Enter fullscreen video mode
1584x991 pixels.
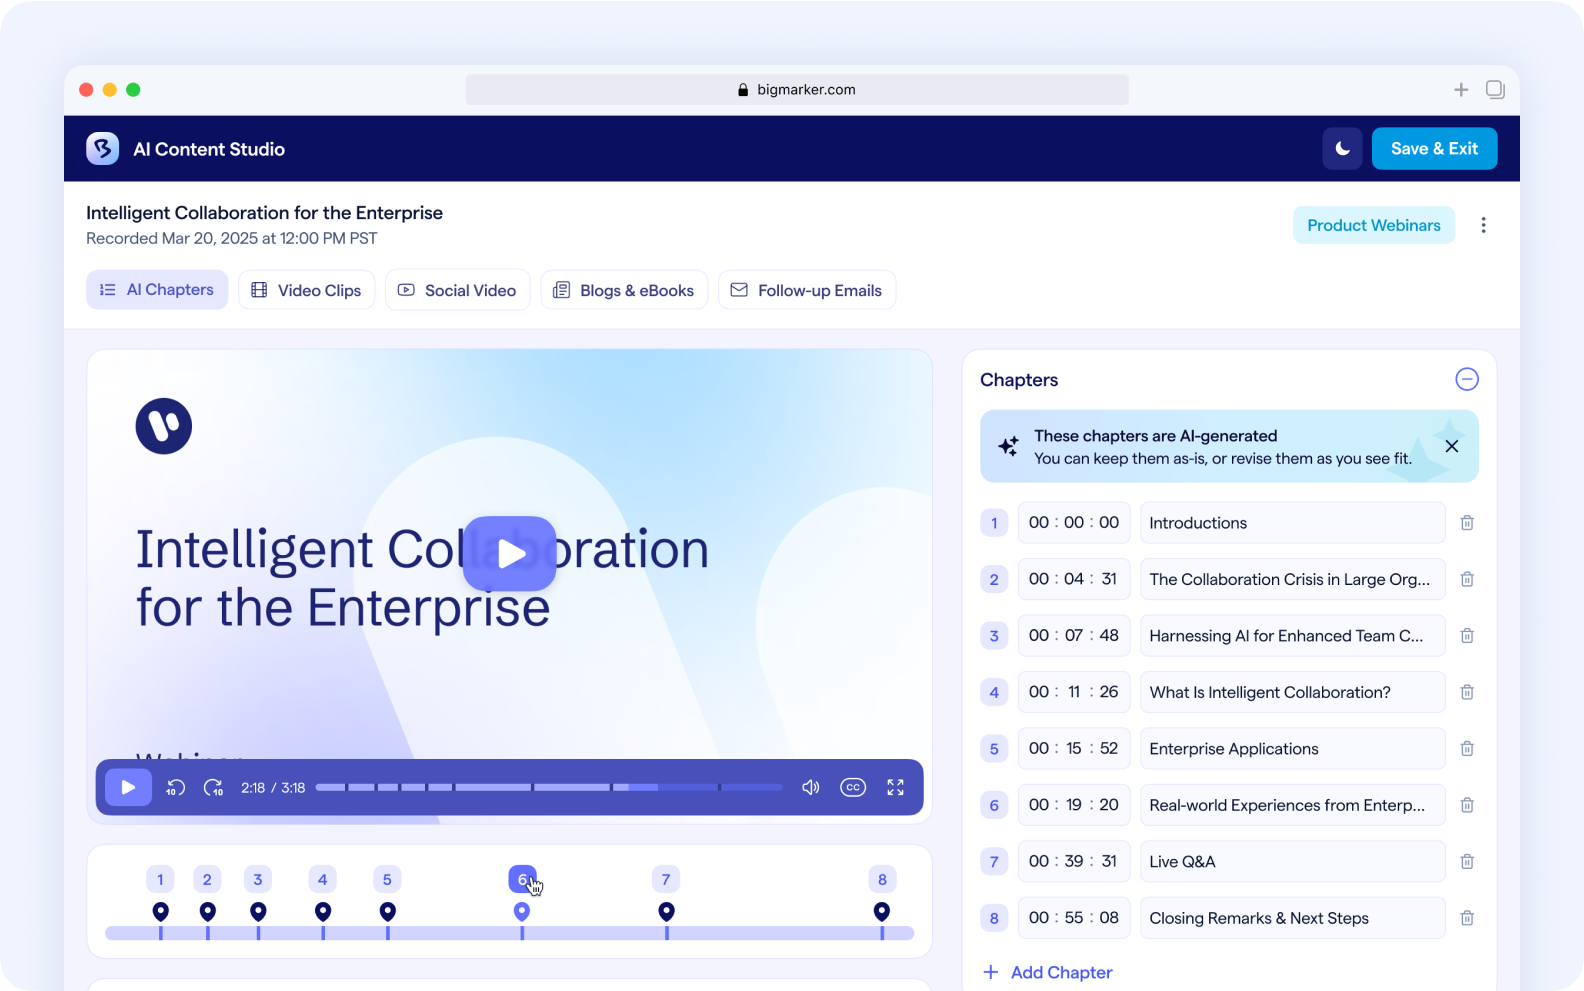[895, 788]
